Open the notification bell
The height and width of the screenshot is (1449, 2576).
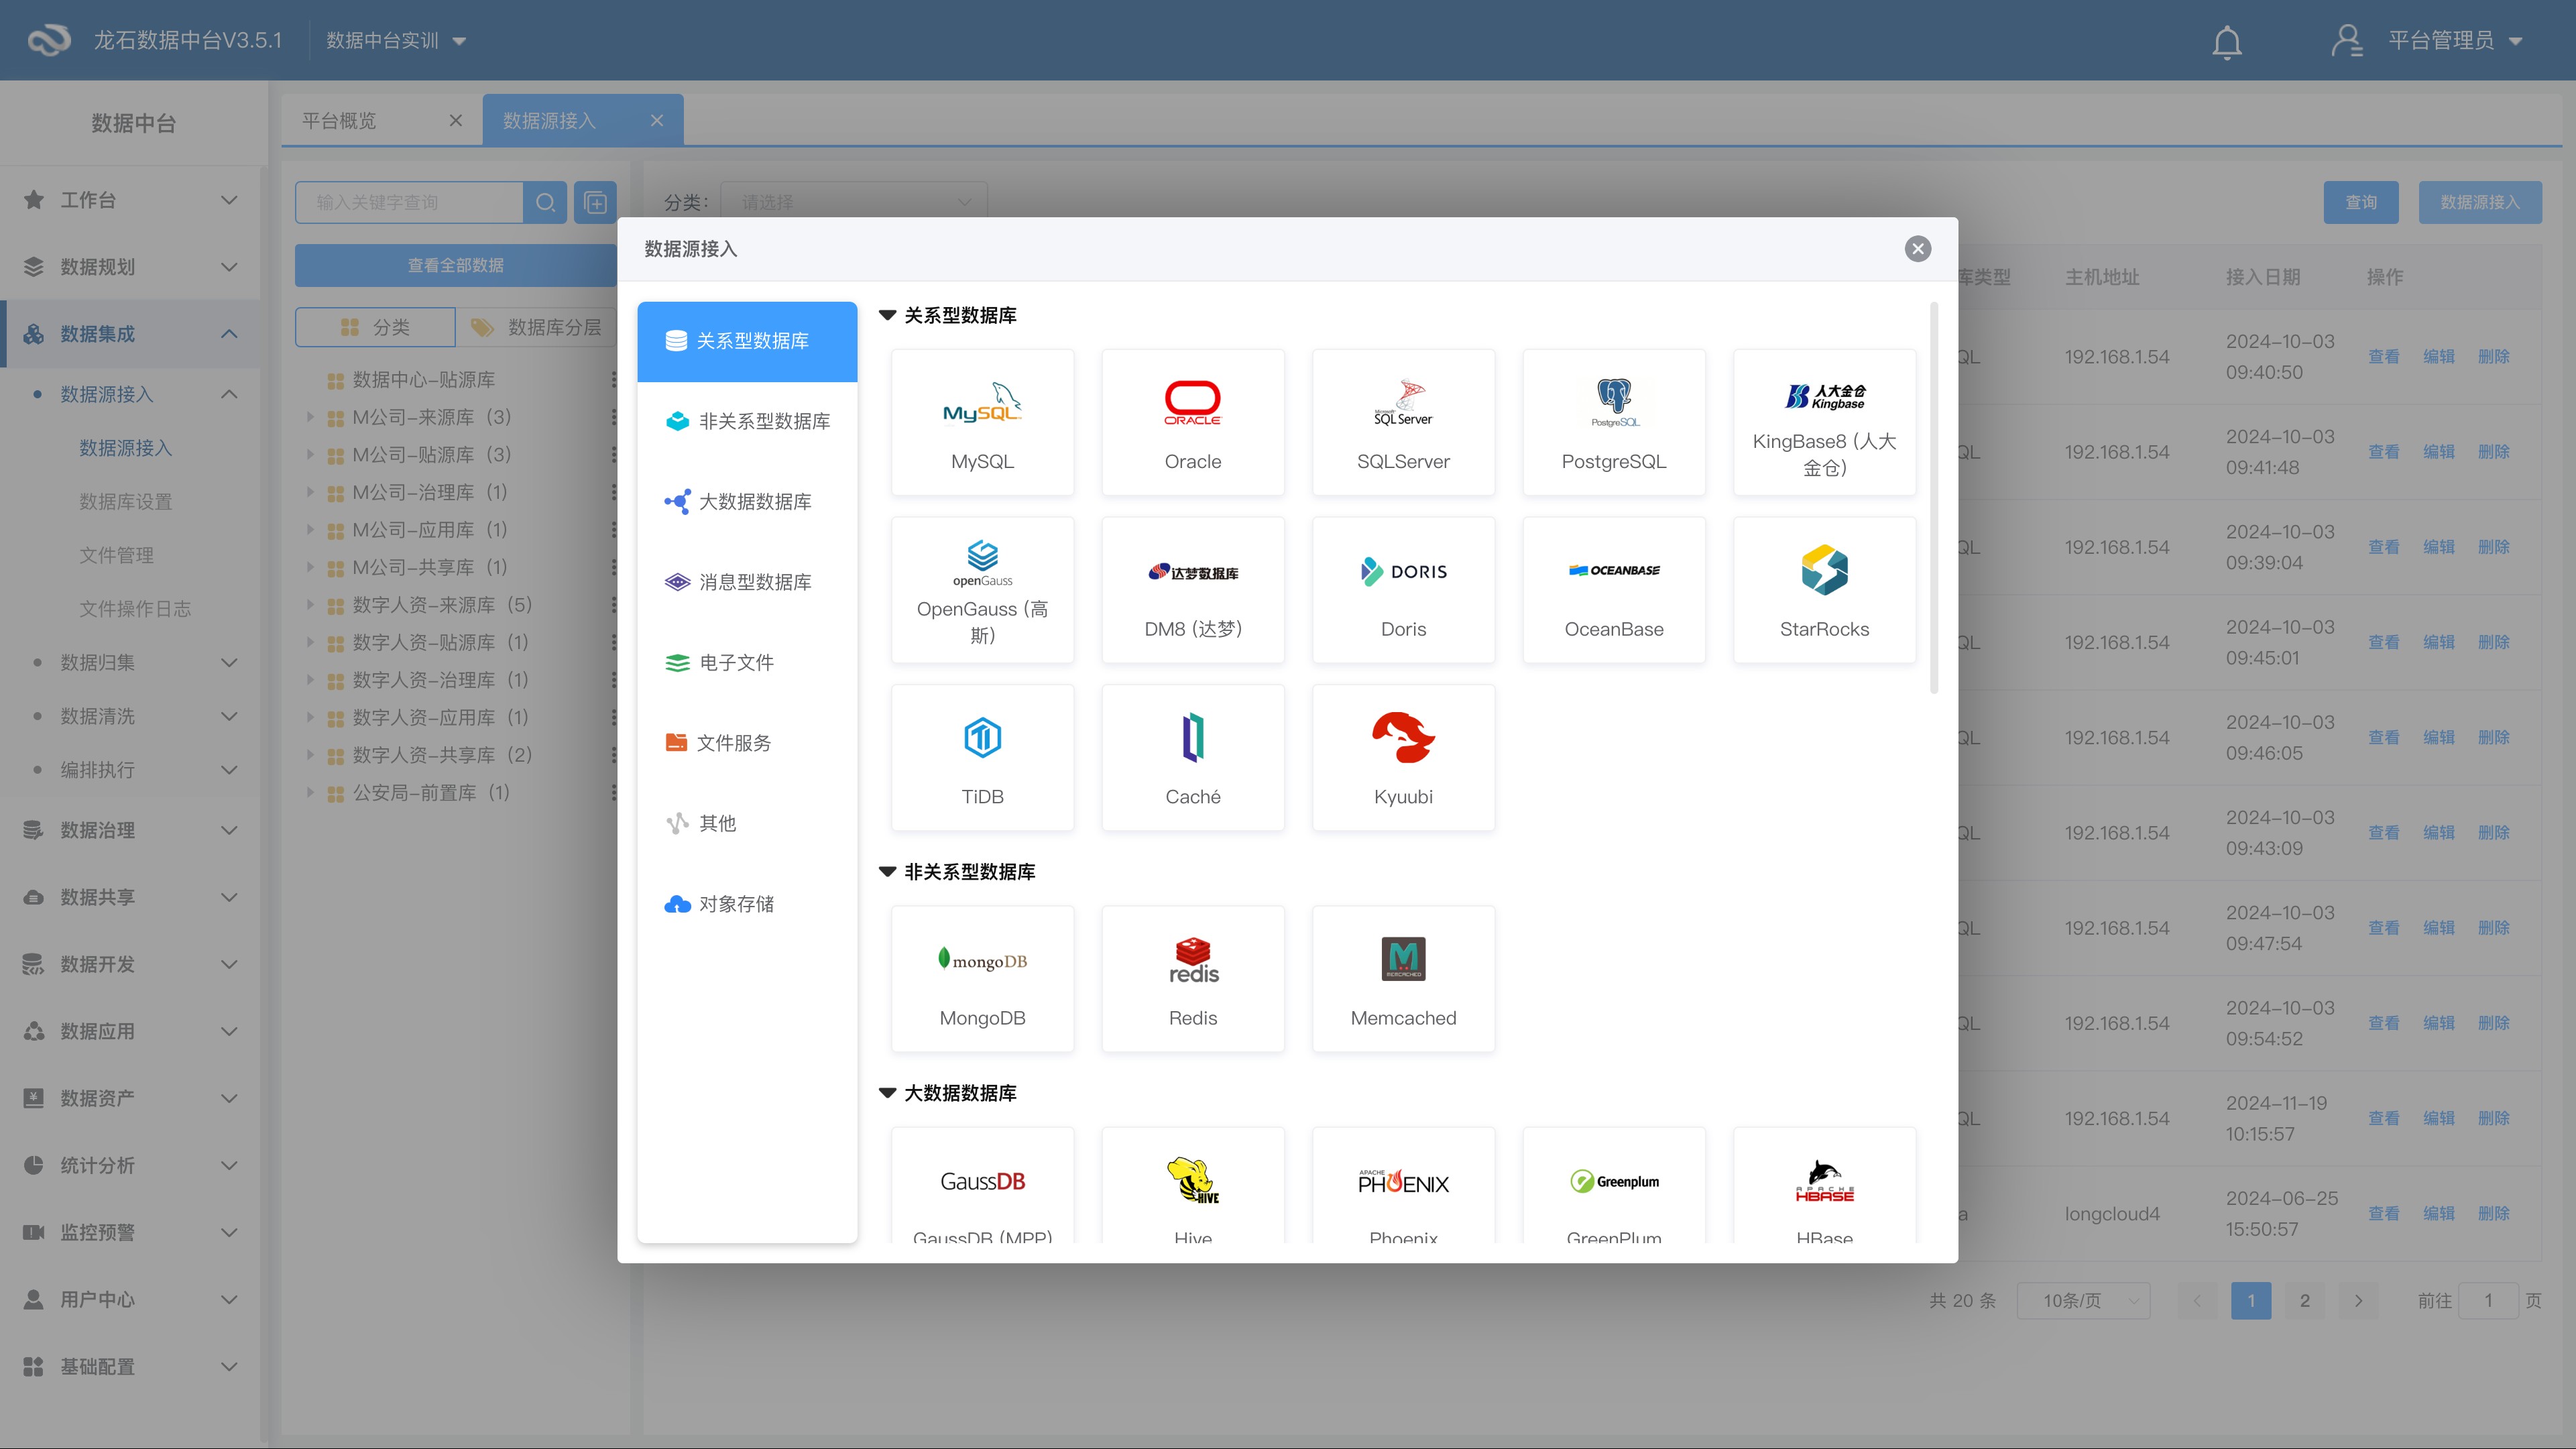[x=2226, y=42]
